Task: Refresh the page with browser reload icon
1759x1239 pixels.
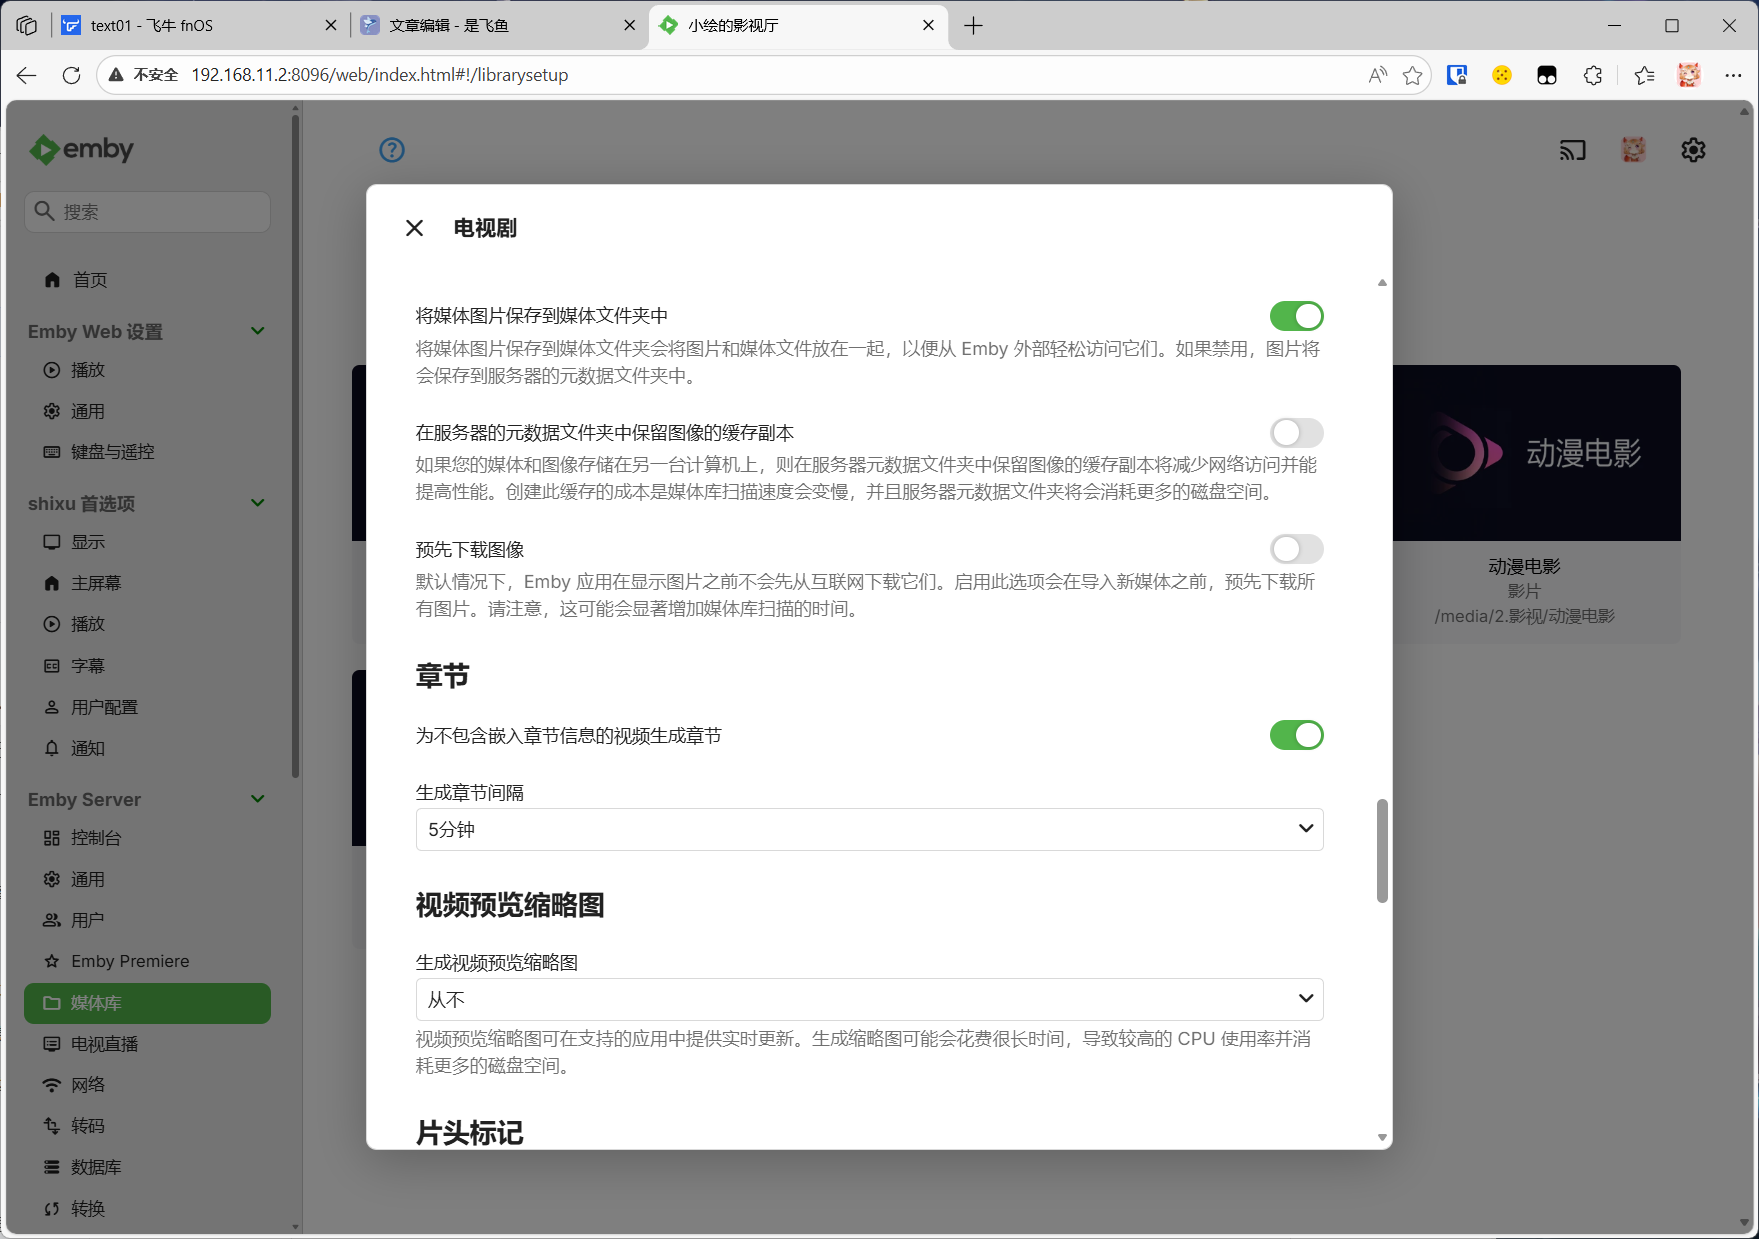Action: (x=71, y=75)
